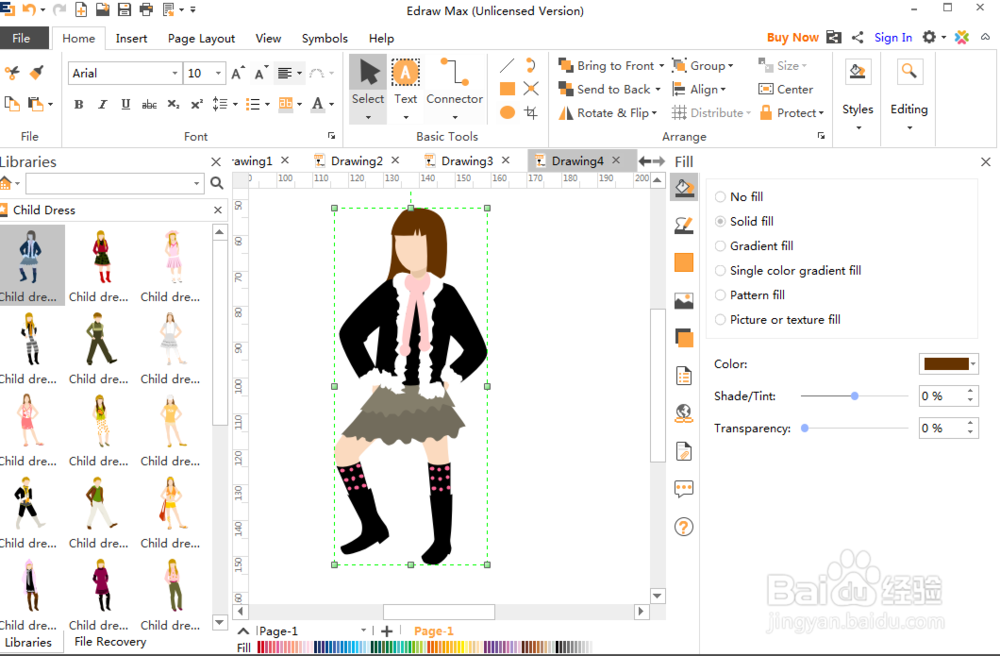Open the Fill paint bucket panel icon
Screen dimensions: 1000x656
(684, 187)
